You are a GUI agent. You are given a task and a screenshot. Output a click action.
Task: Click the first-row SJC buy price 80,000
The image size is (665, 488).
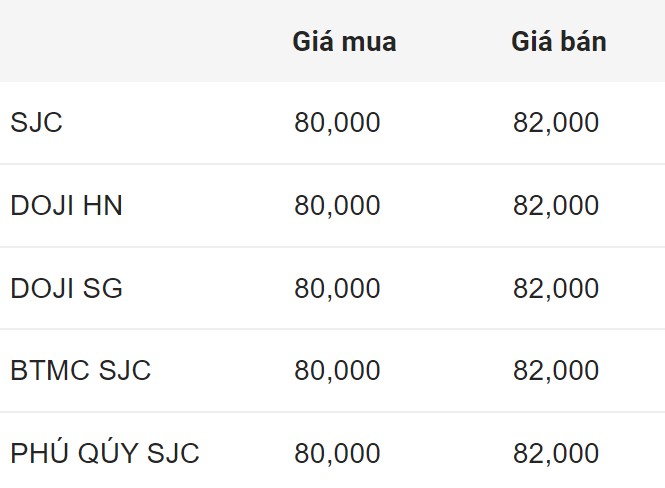point(337,123)
